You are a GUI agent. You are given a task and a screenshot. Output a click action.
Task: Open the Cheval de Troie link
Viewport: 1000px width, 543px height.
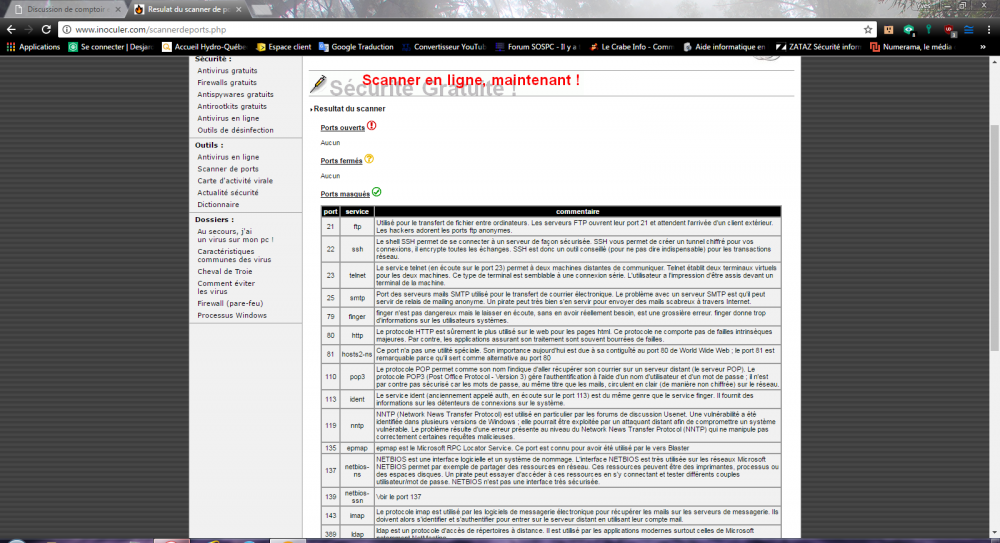click(224, 271)
